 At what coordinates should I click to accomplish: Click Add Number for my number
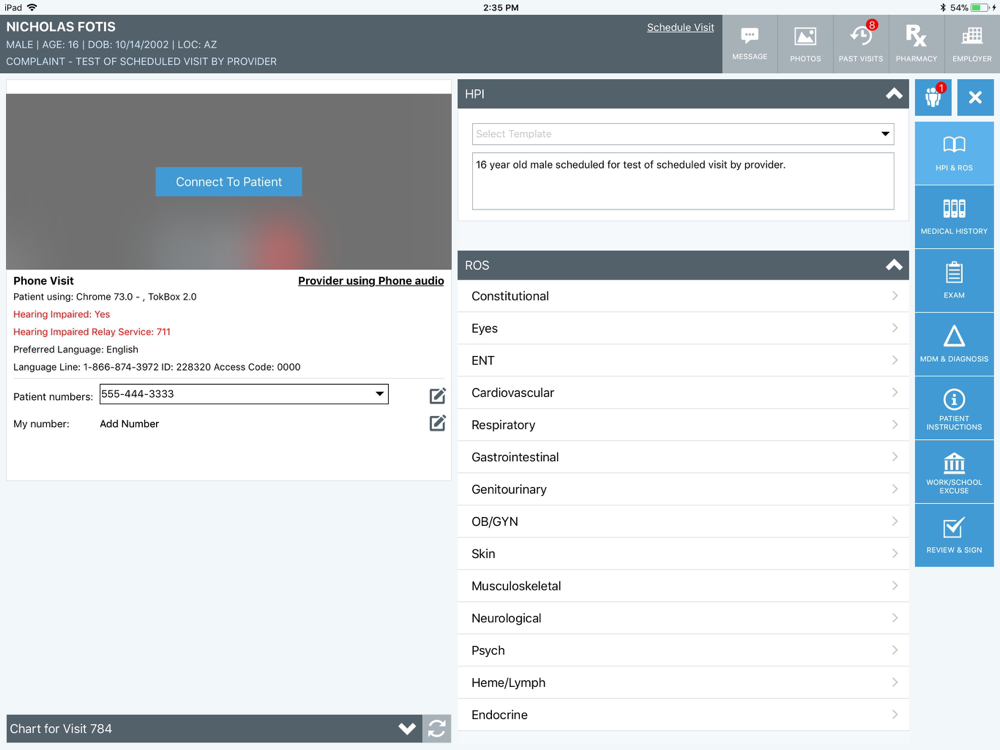[129, 424]
